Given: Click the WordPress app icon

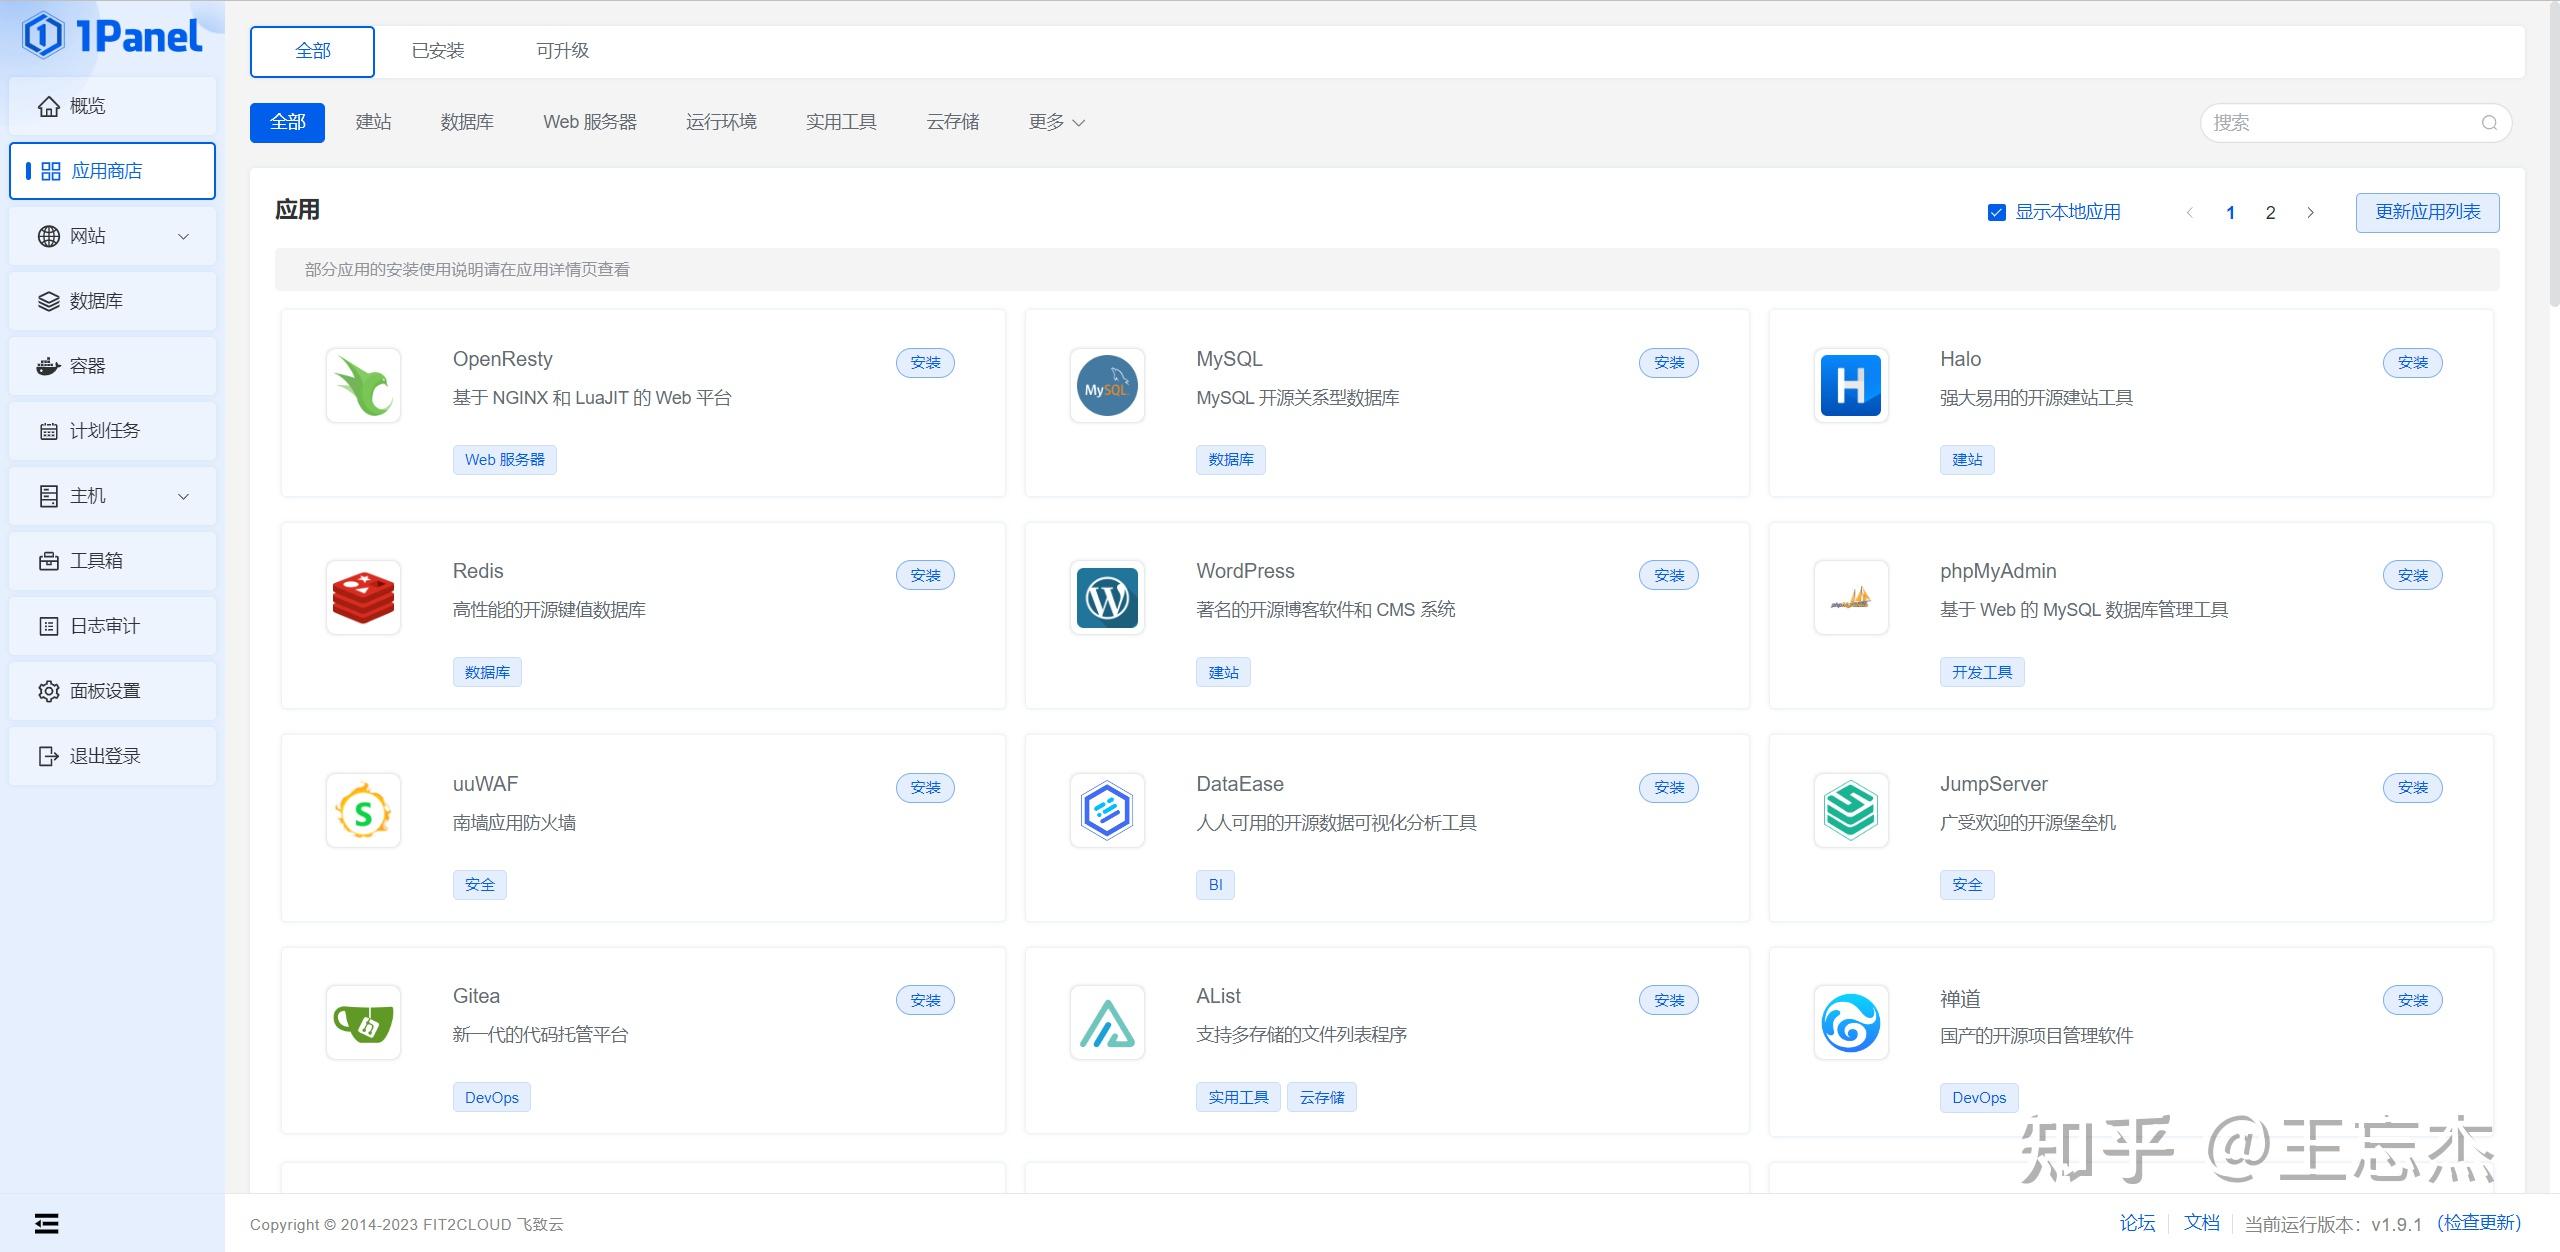Looking at the screenshot, I should pos(1106,597).
